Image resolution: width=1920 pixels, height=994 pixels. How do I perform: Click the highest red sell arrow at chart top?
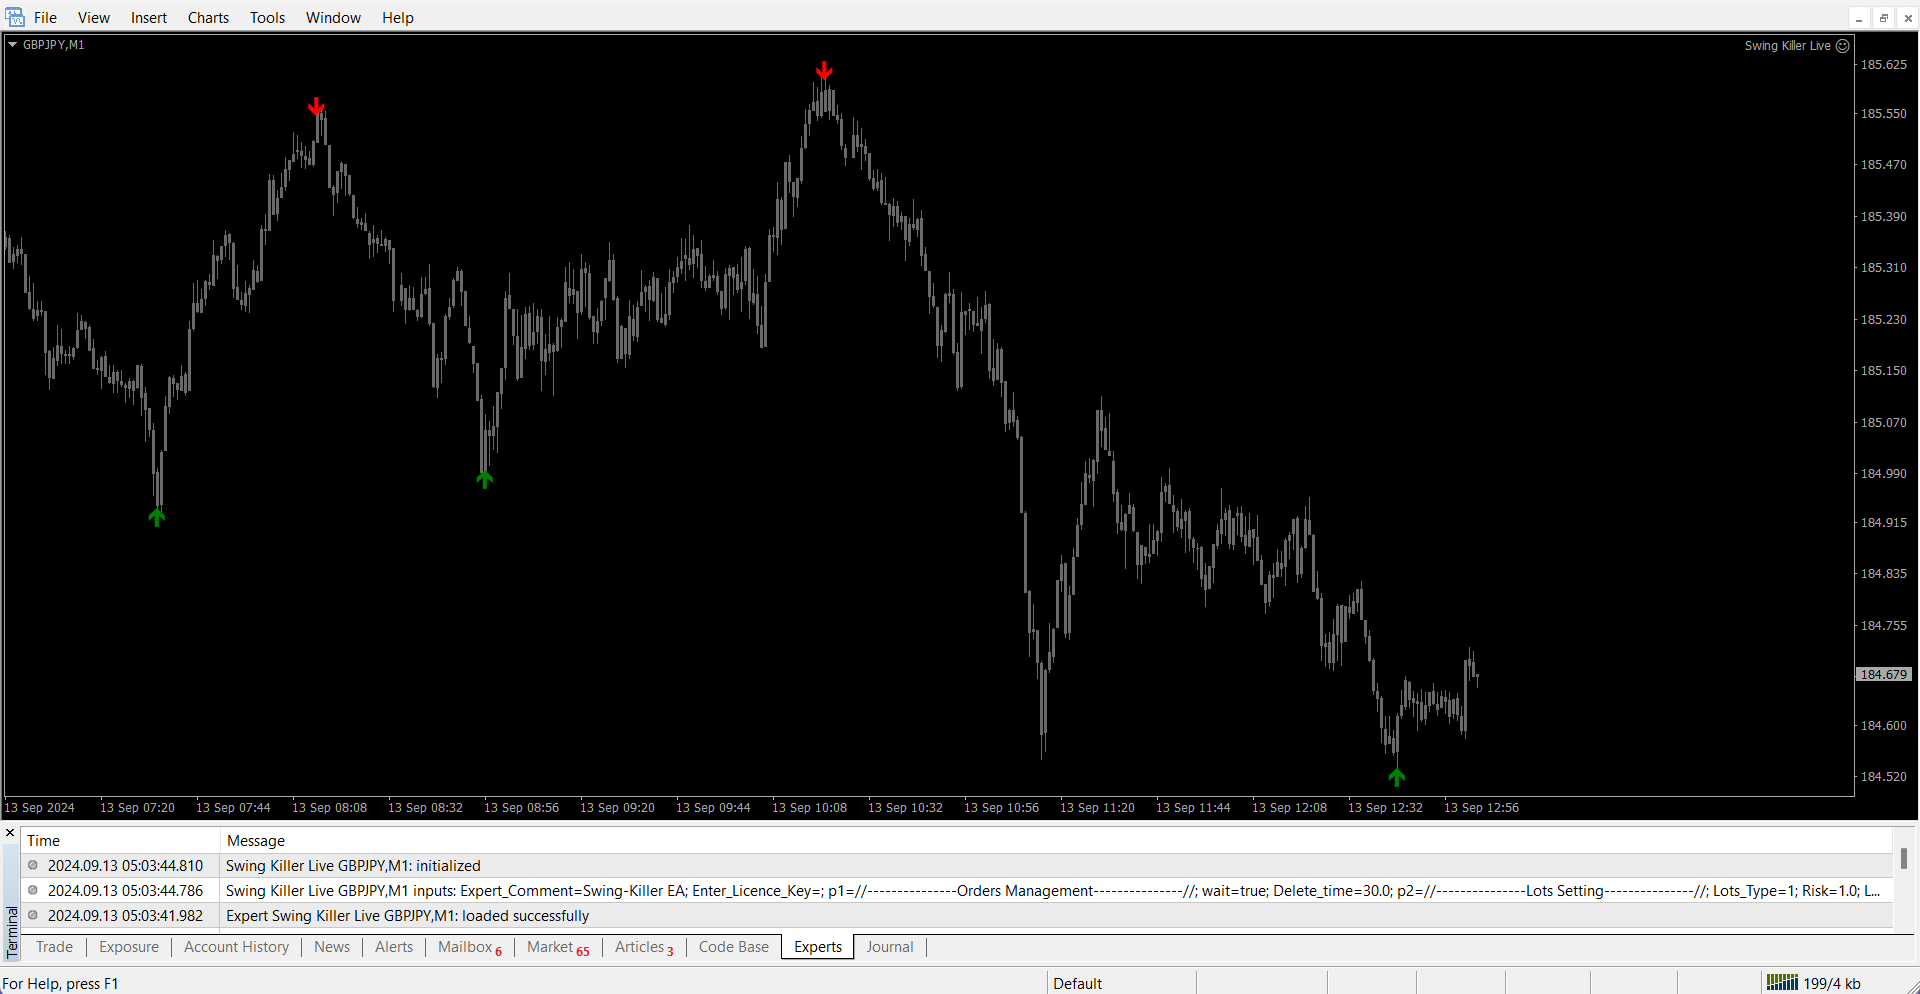coord(824,70)
